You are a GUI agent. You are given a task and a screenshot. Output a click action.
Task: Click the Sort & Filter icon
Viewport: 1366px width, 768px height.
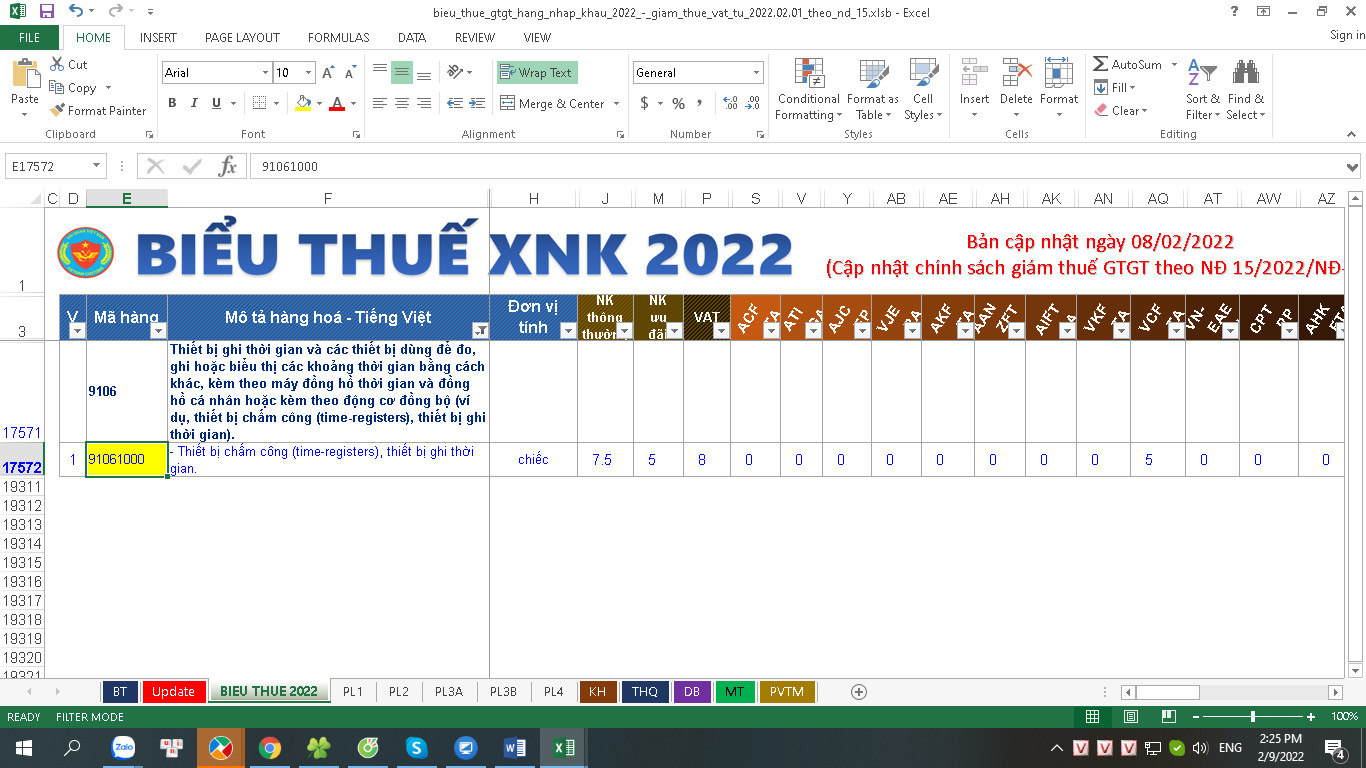1202,74
